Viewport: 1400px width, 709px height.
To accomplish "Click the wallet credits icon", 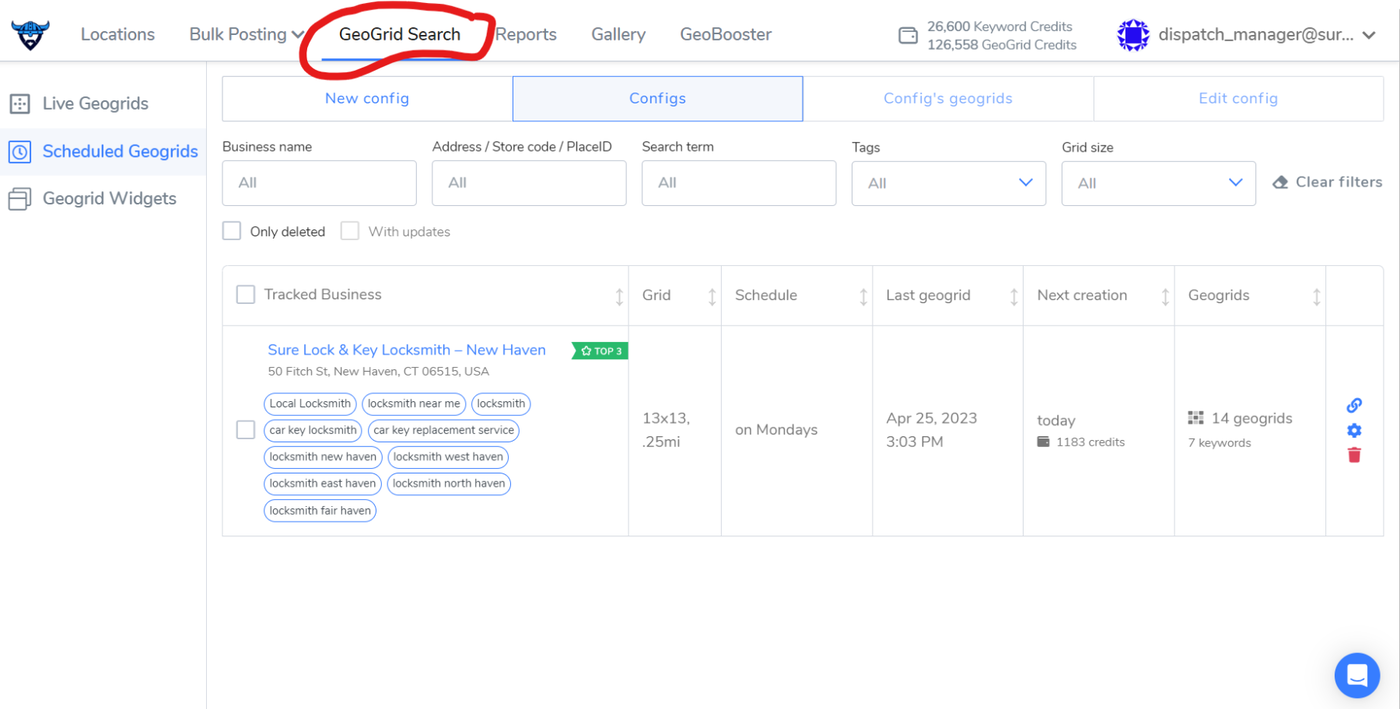I will (908, 36).
